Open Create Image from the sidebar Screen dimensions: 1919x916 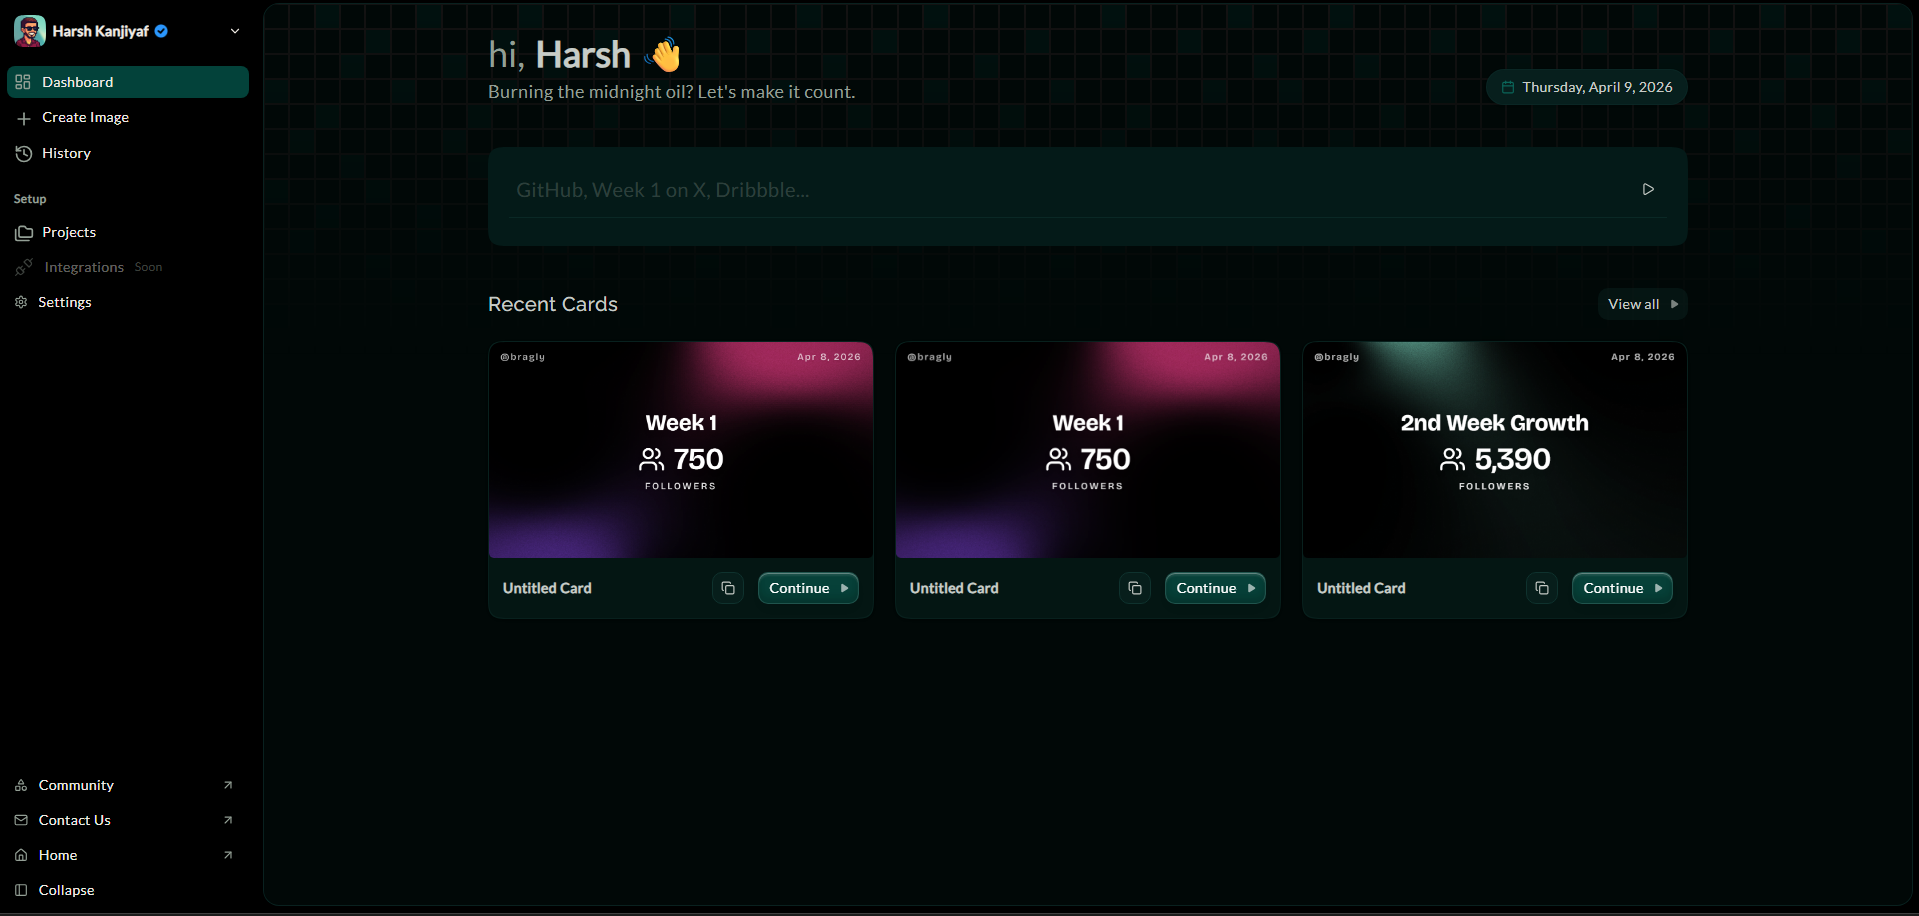click(x=24, y=117)
